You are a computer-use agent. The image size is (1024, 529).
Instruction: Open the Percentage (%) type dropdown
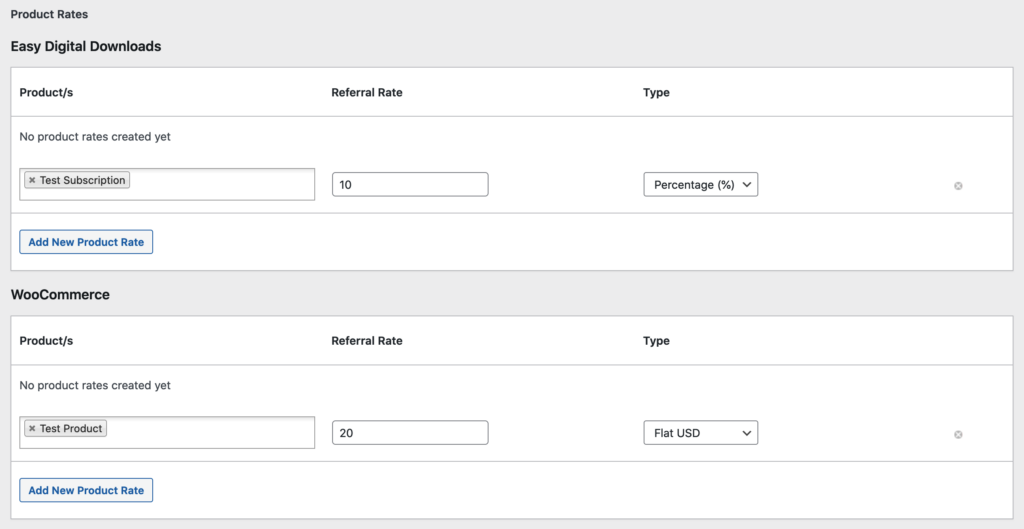pyautogui.click(x=701, y=185)
